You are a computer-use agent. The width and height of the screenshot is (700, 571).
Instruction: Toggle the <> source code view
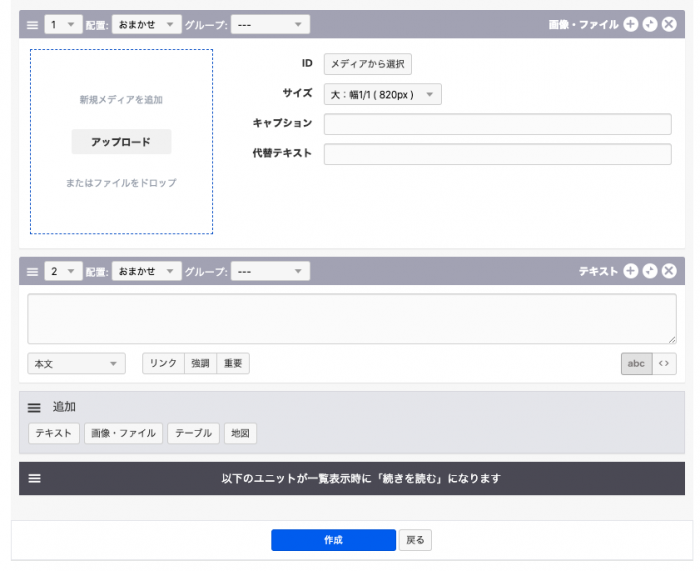pyautogui.click(x=664, y=364)
